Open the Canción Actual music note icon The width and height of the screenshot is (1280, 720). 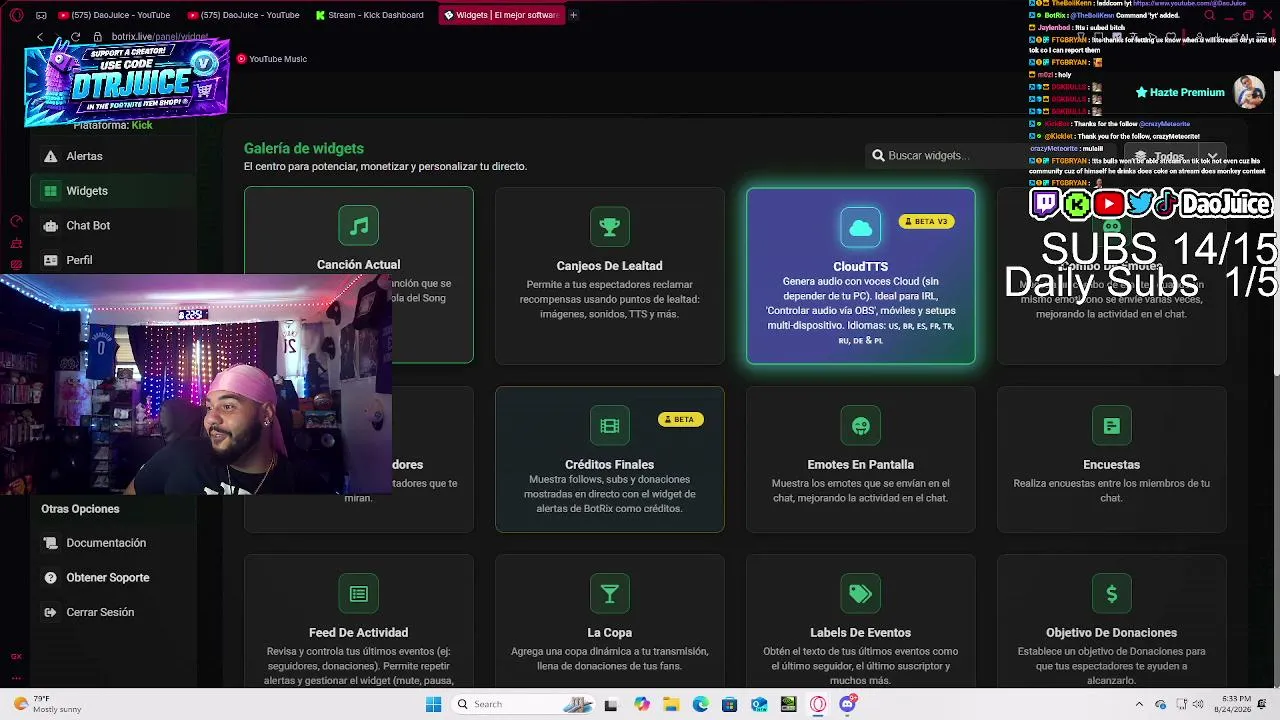(x=358, y=226)
